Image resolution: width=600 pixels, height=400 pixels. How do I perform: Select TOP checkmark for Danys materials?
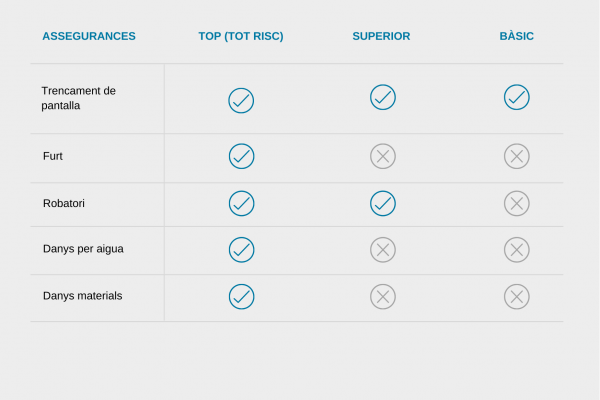tap(241, 297)
